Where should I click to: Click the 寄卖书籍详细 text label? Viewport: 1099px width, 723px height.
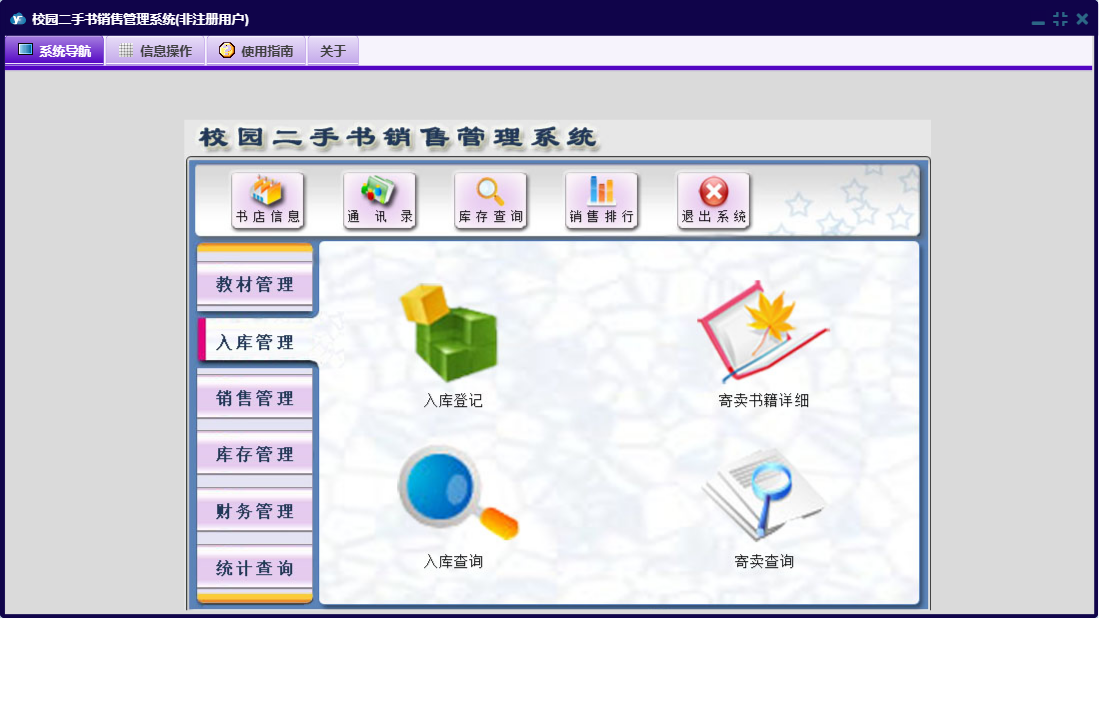[x=763, y=401]
